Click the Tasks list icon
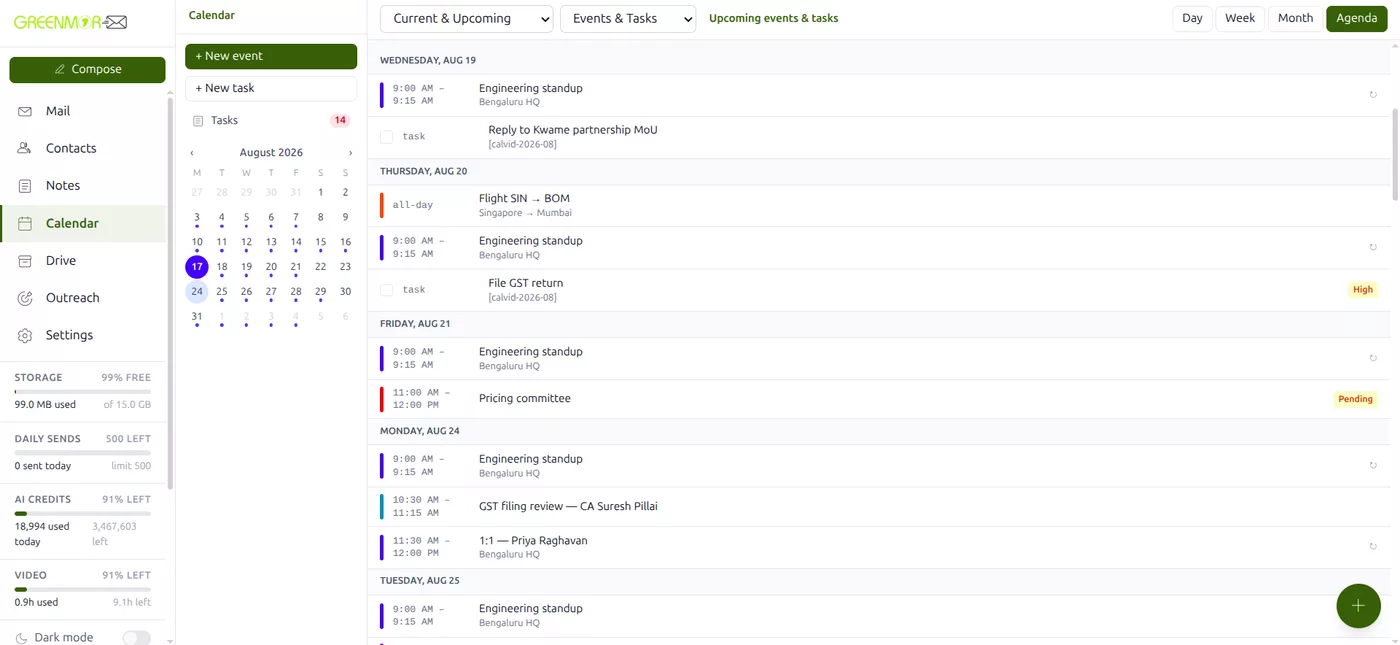This screenshot has width=1400, height=645. pos(198,121)
